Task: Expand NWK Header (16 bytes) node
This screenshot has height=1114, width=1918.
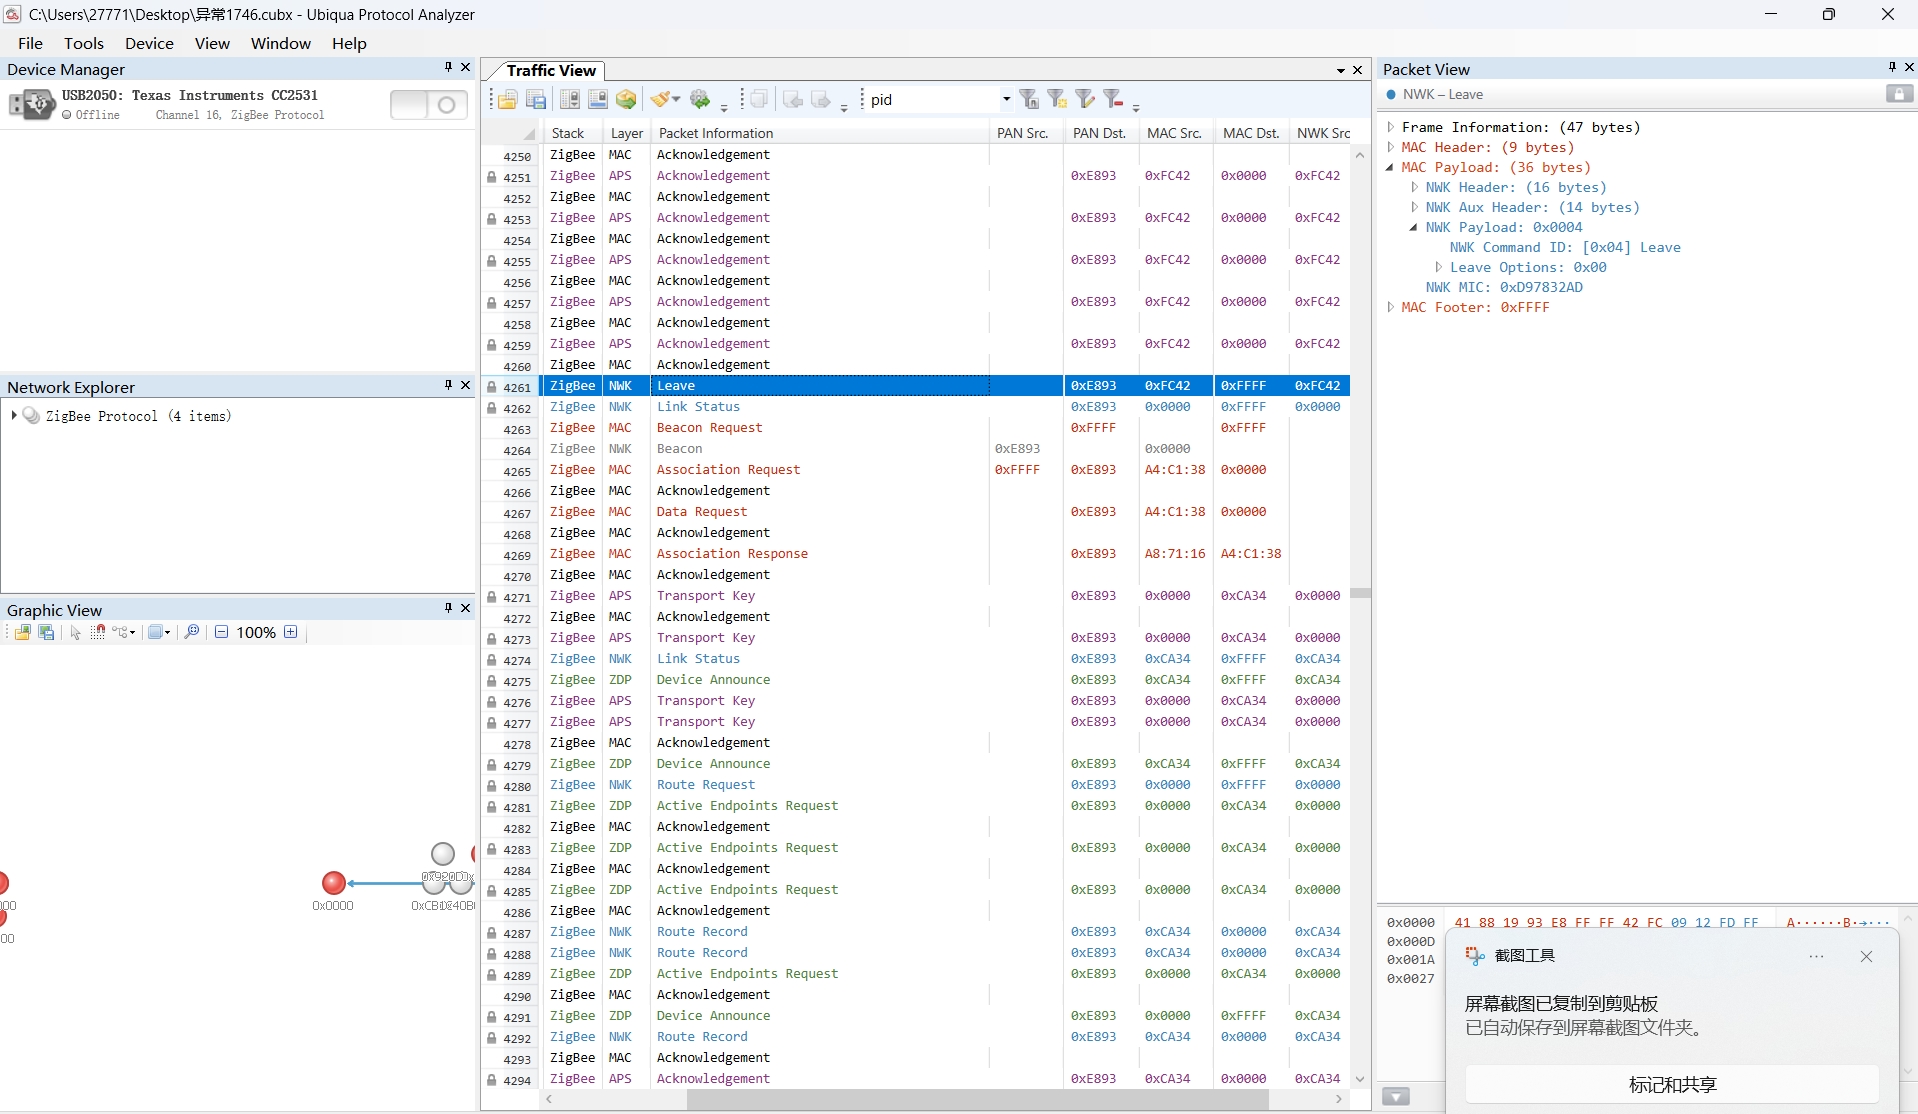Action: pos(1414,187)
